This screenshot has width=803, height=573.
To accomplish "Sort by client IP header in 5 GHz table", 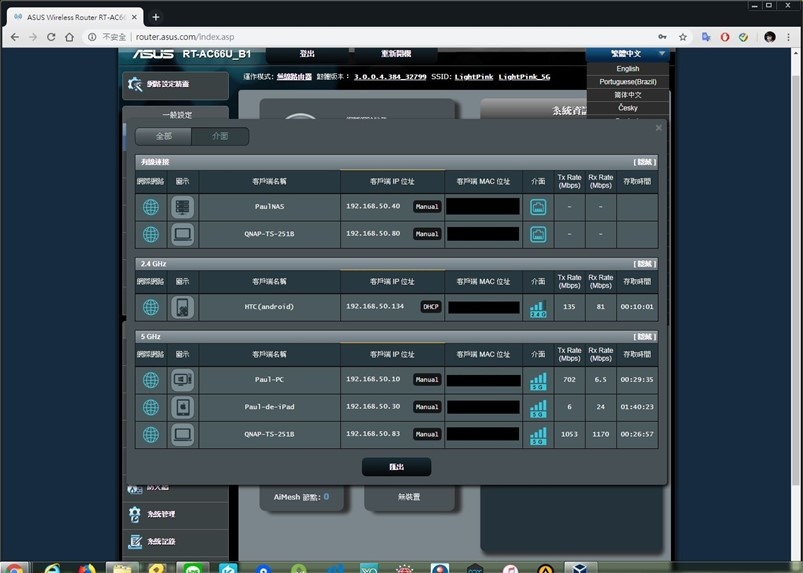I will point(392,354).
